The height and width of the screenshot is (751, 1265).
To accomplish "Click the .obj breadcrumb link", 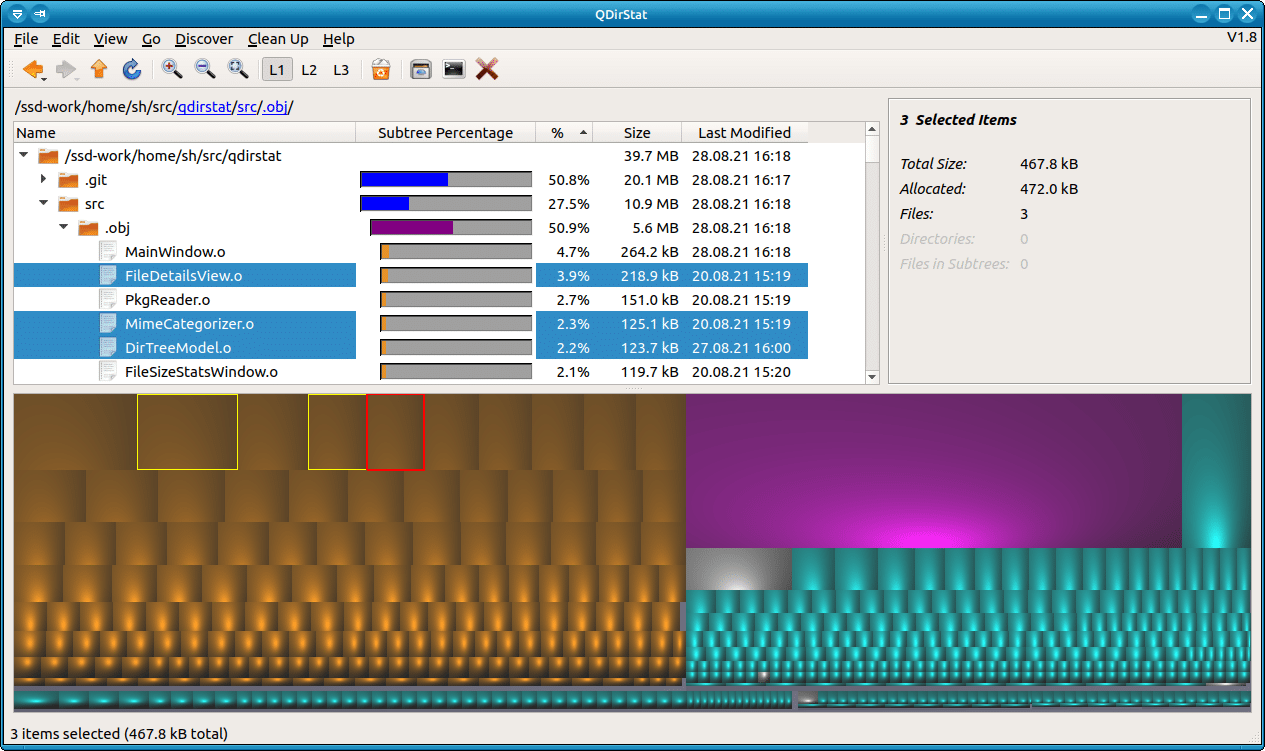I will (x=274, y=107).
